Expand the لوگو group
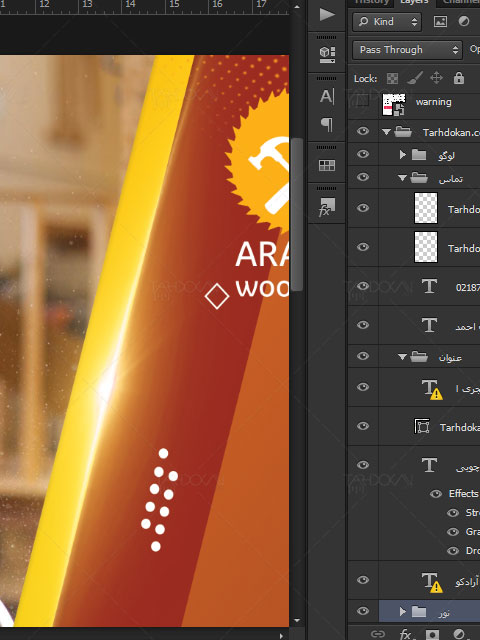 coord(403,154)
